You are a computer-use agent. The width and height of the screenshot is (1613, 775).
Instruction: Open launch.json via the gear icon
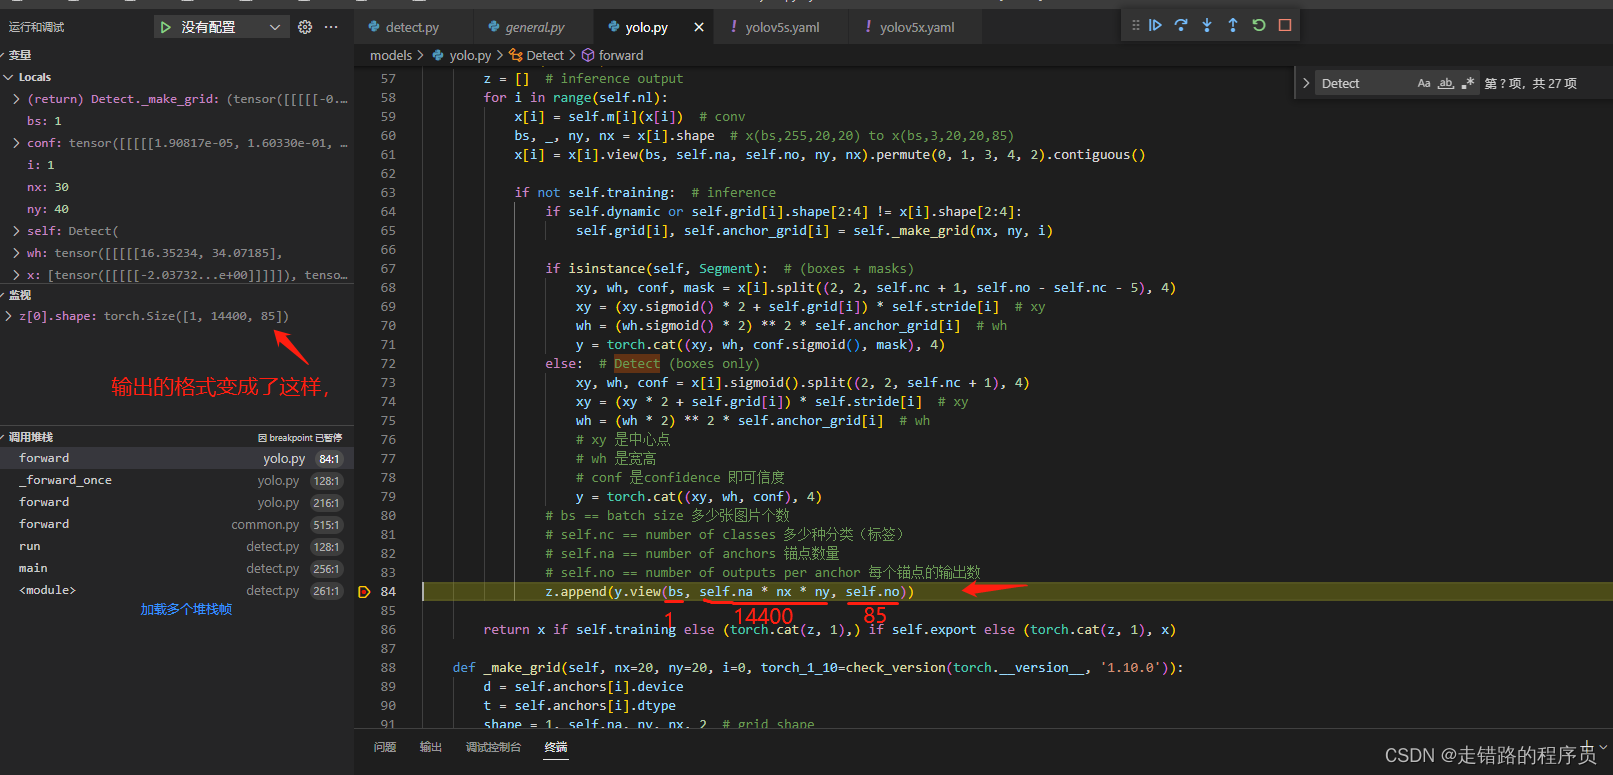coord(305,27)
